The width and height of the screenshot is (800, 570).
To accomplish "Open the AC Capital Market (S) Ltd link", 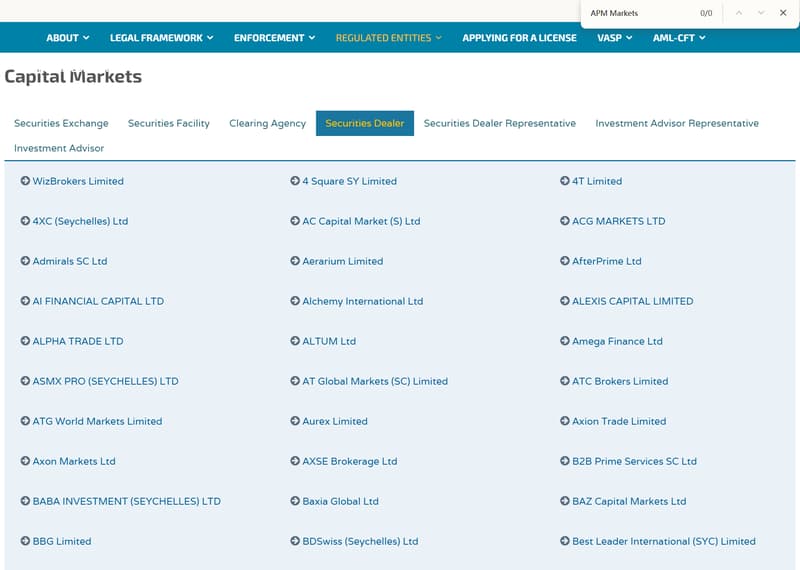I will 361,221.
